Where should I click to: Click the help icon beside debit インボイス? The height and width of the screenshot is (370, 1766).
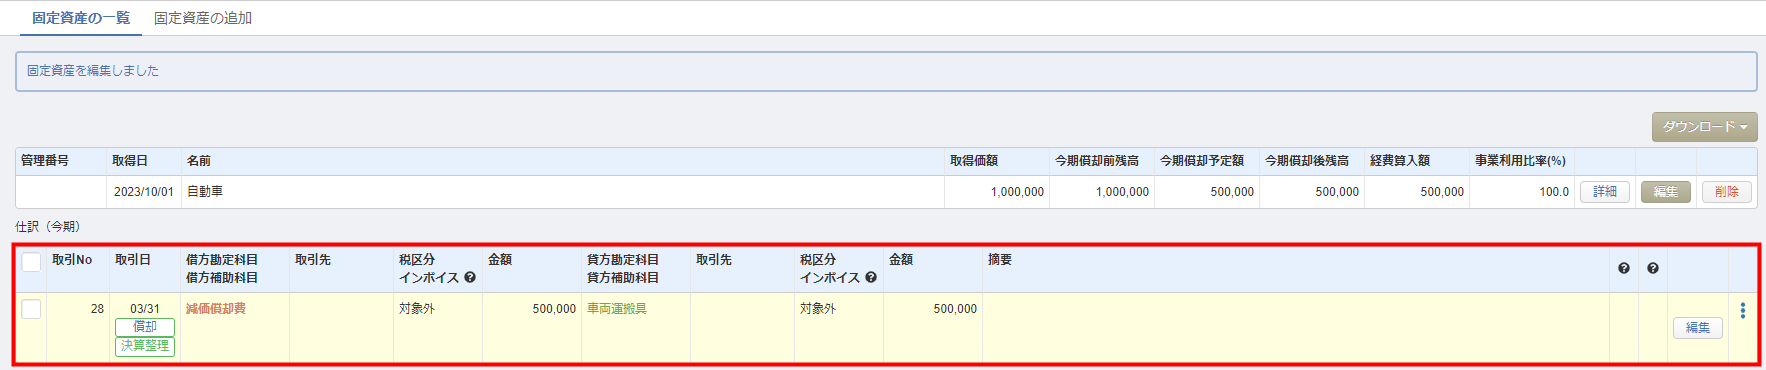pyautogui.click(x=470, y=278)
